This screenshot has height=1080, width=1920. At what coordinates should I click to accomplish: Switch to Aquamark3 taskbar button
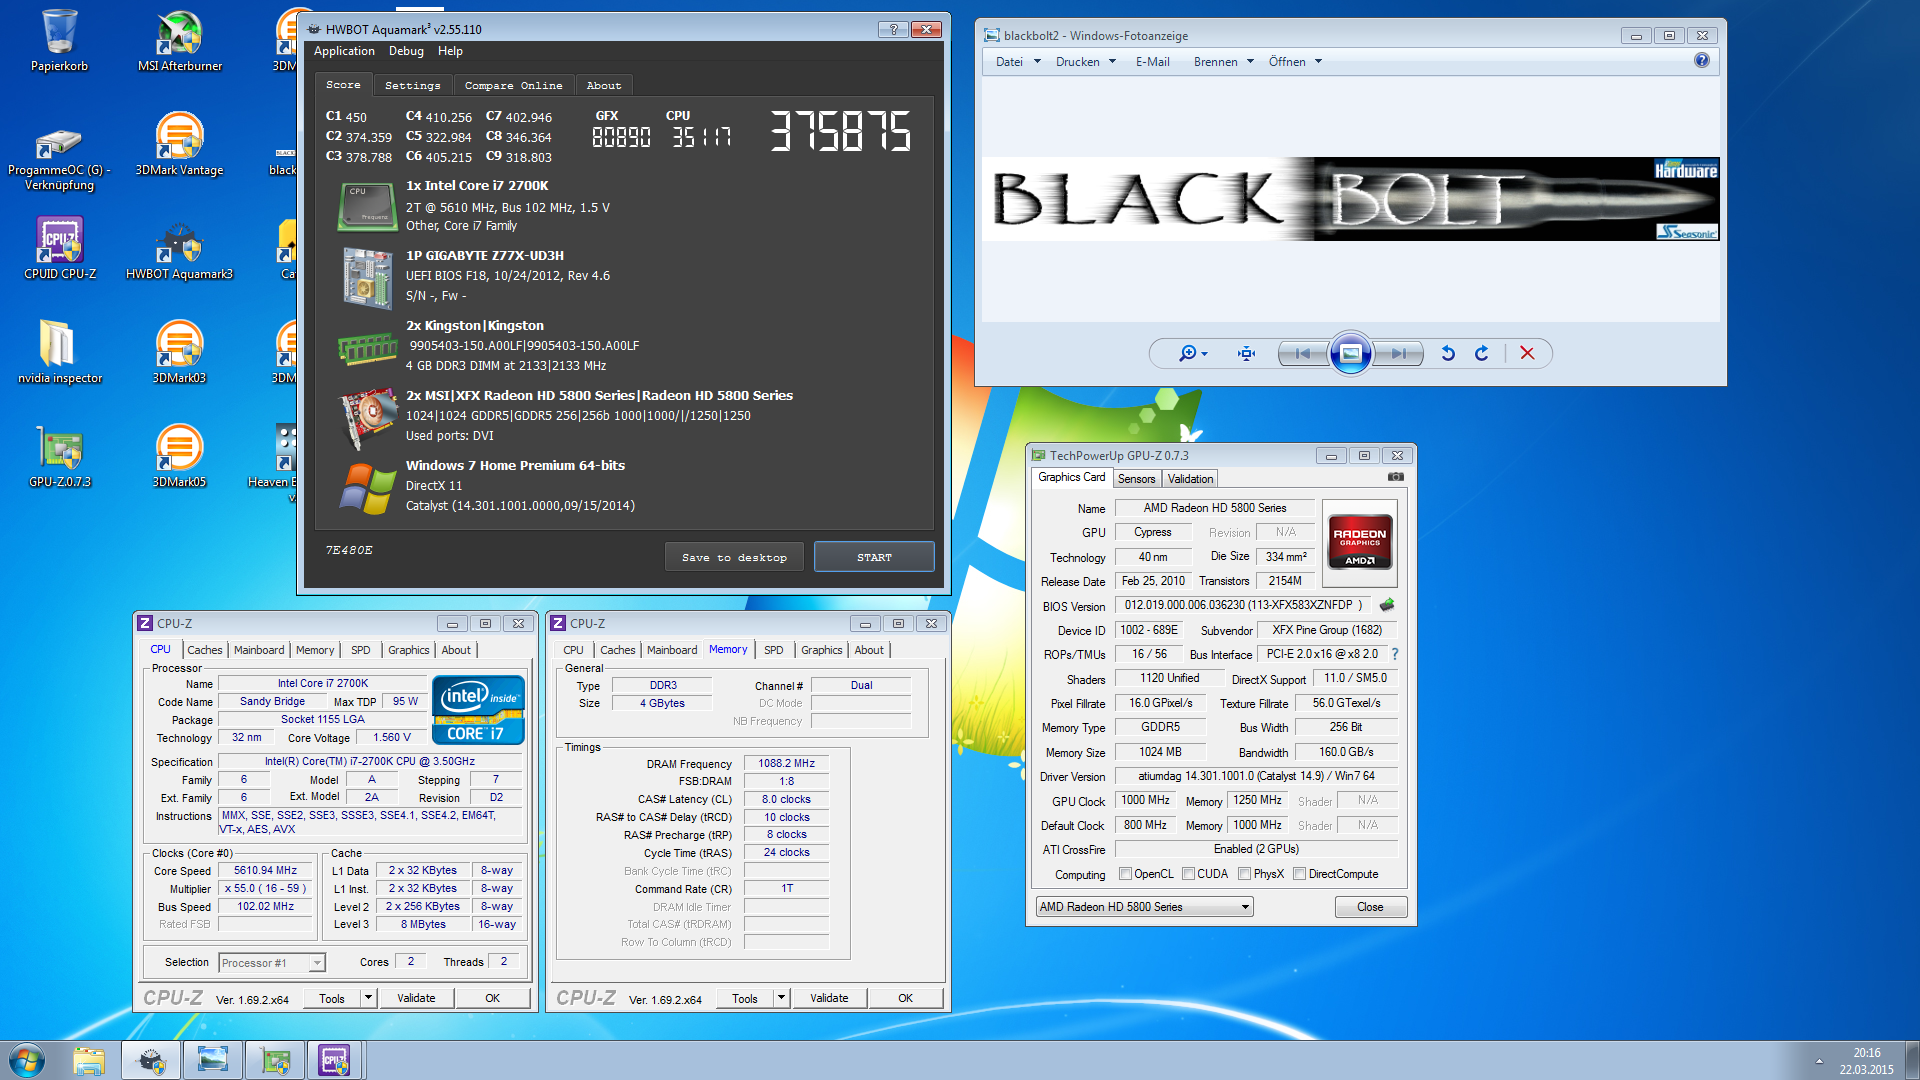point(151,1060)
